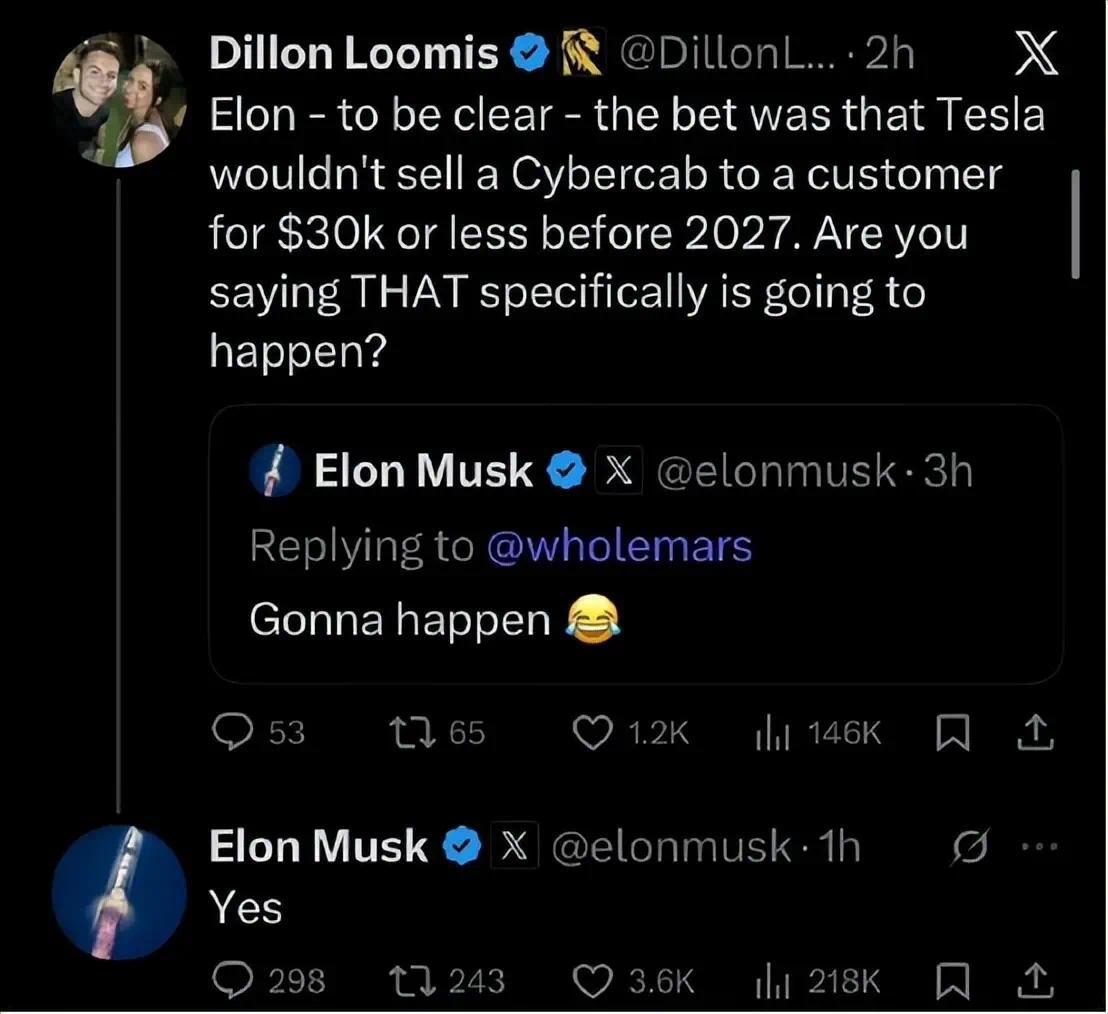Image resolution: width=1108 pixels, height=1014 pixels.
Task: Repost Dillon Loomis's tweet with 65 reposts
Action: tap(405, 735)
